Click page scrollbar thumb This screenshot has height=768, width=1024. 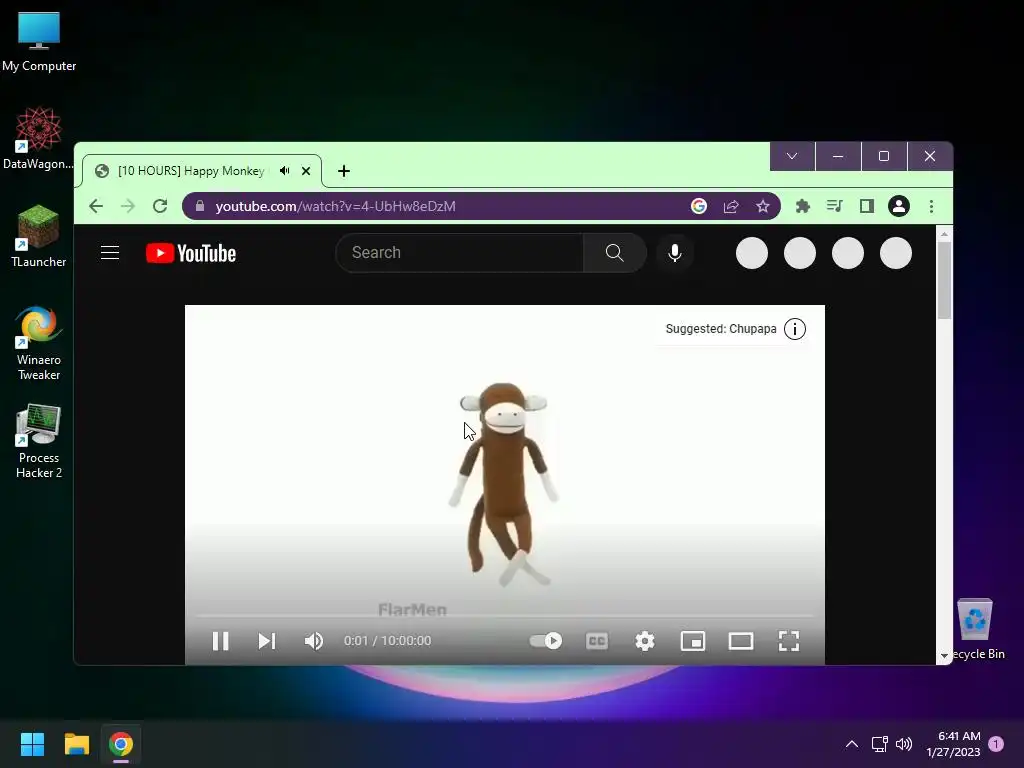(944, 281)
